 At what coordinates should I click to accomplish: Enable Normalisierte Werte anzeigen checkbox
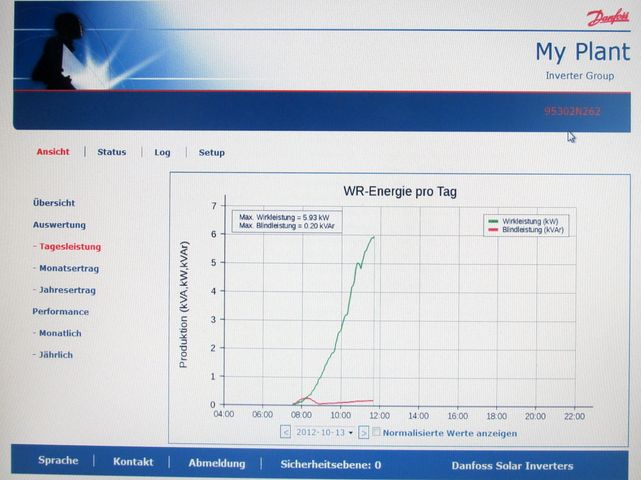376,432
